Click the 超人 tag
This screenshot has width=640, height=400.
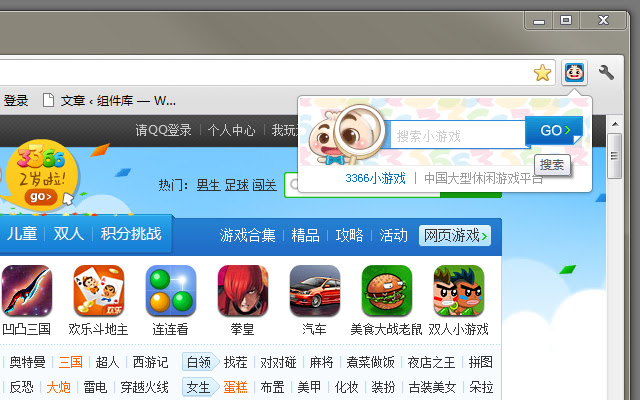tap(107, 362)
